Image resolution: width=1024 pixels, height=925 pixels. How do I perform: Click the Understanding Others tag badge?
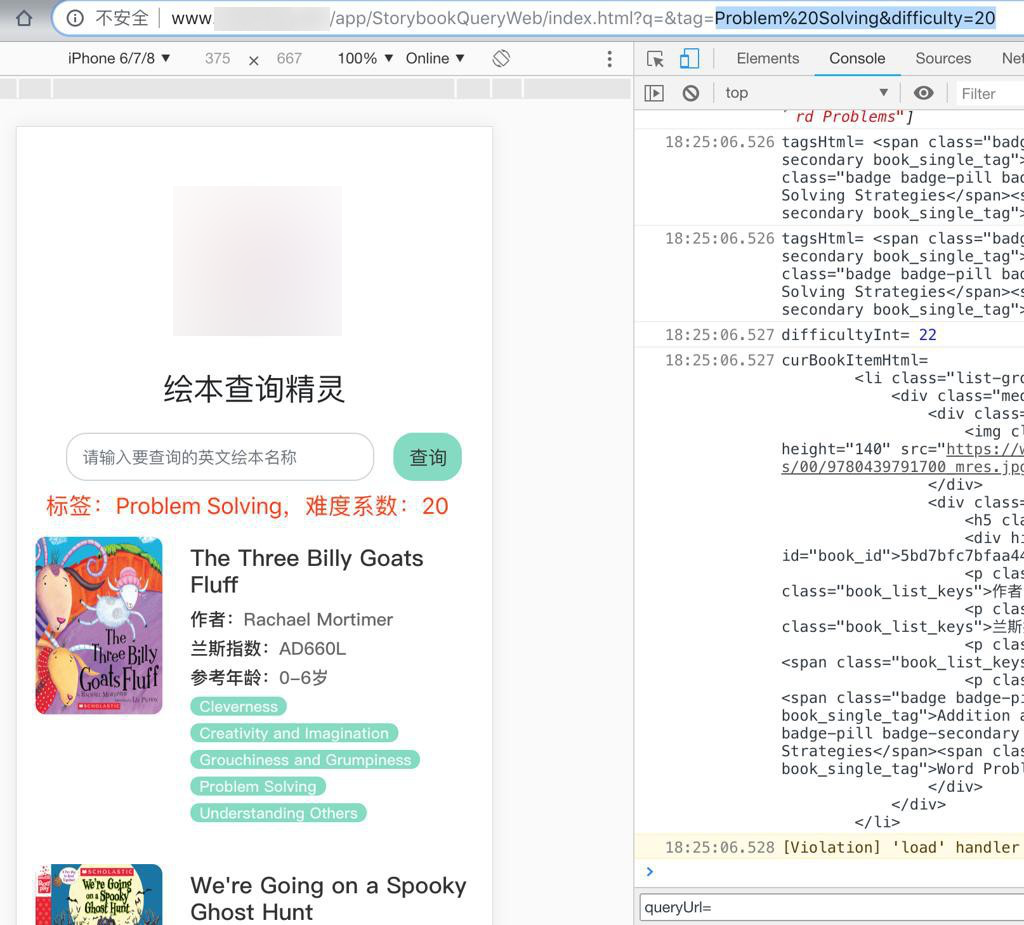(x=278, y=813)
